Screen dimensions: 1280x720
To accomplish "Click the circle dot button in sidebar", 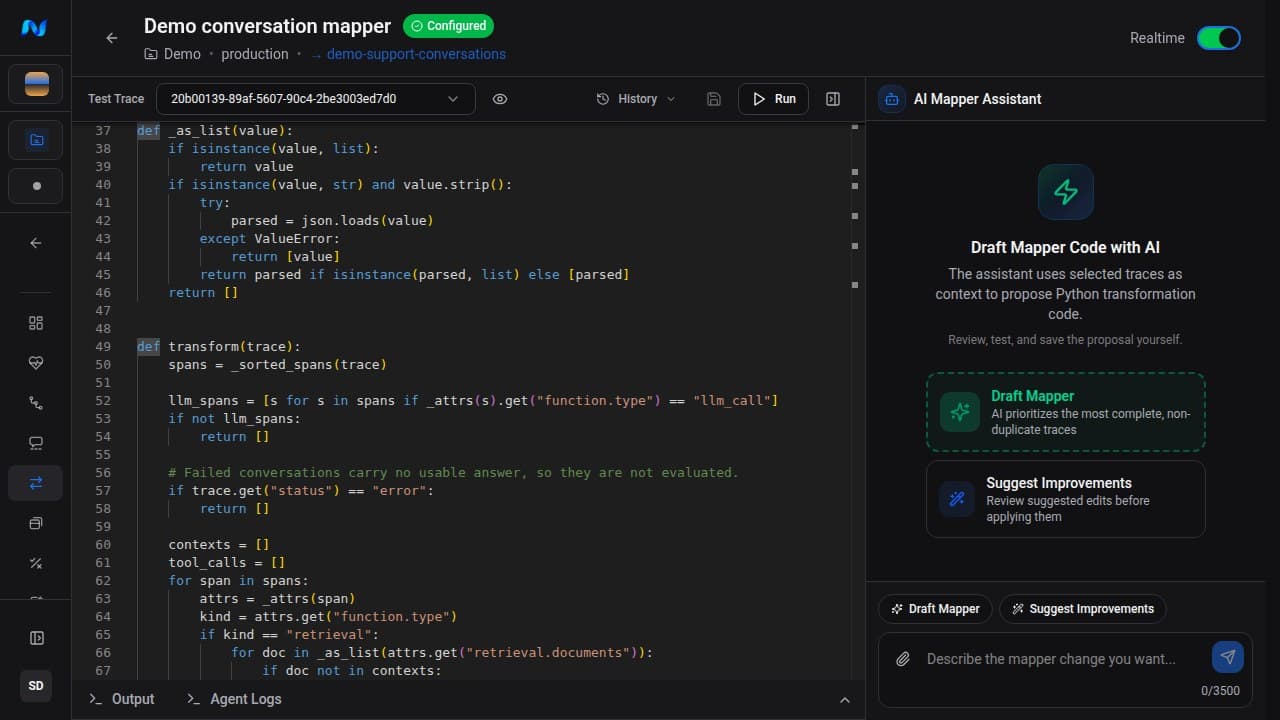I will tap(36, 186).
